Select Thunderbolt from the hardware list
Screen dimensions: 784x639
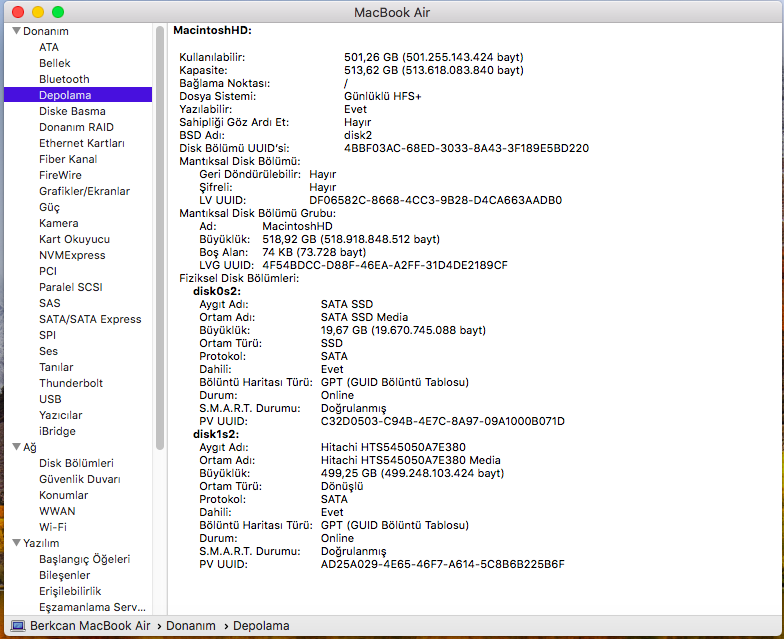(71, 383)
